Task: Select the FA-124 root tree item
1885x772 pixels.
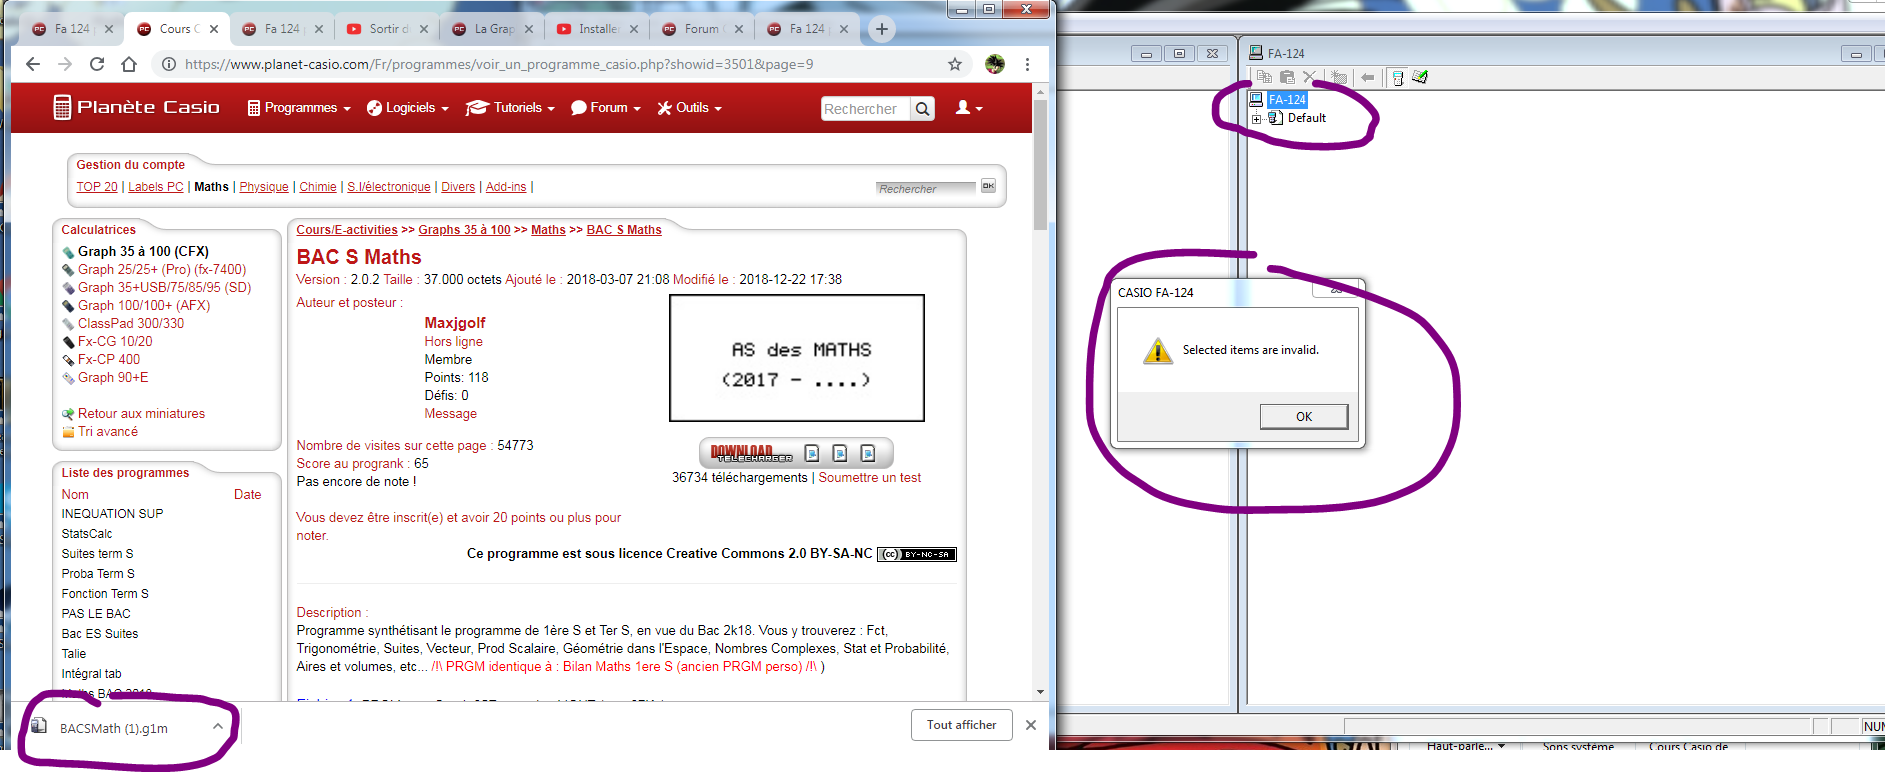Action: tap(1287, 99)
